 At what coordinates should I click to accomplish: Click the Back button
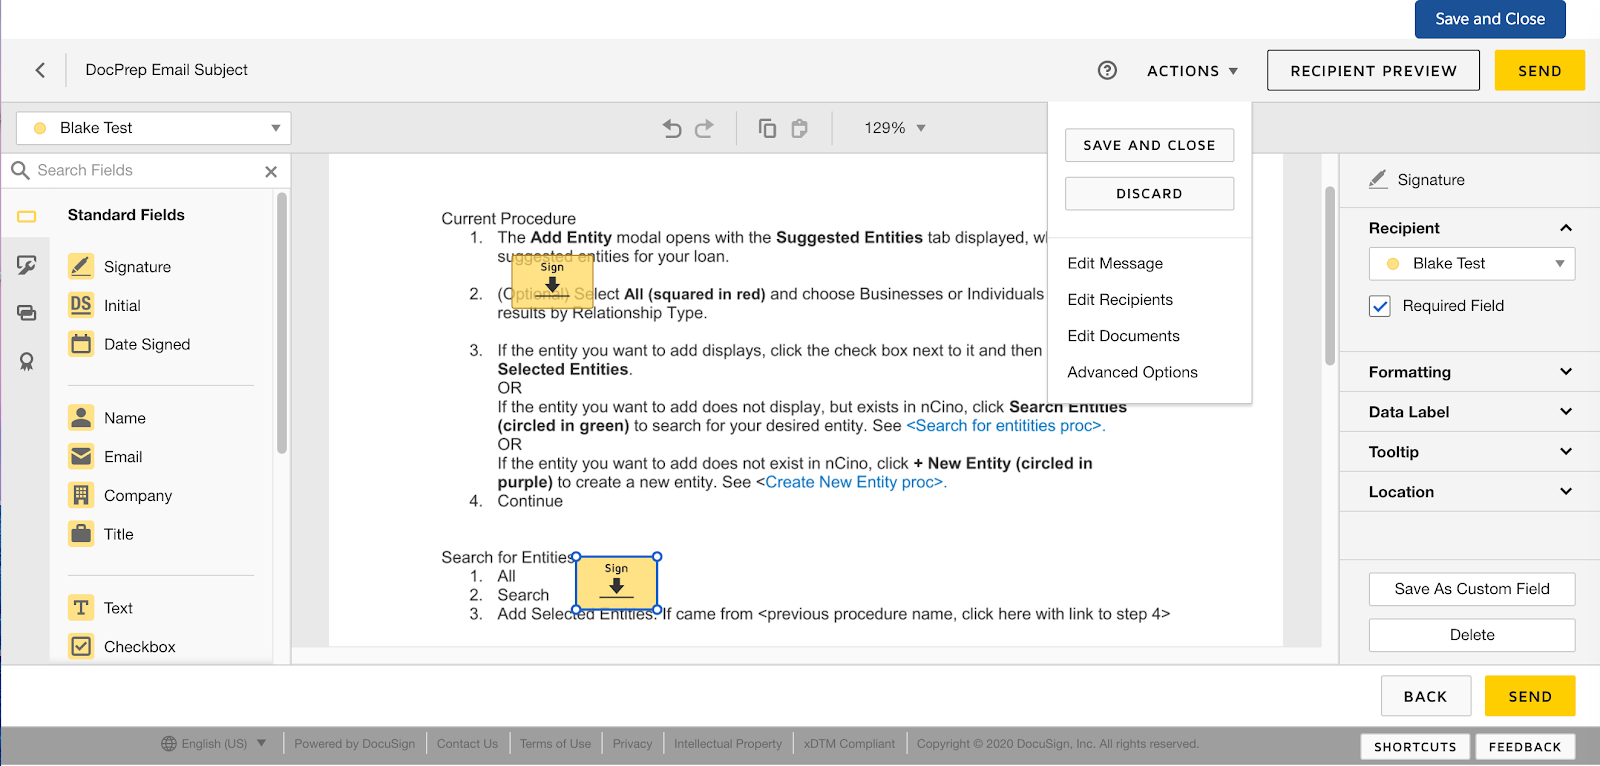click(x=1426, y=696)
